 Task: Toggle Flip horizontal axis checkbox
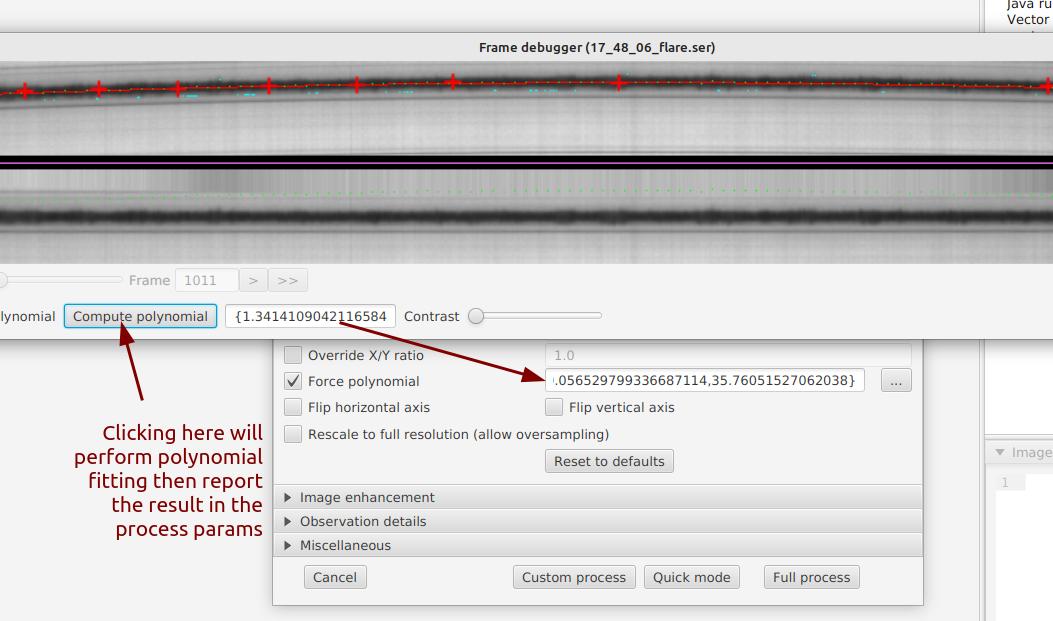[x=293, y=407]
